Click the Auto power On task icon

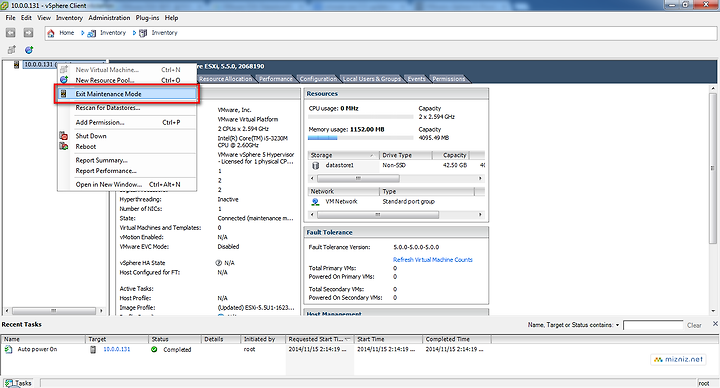pos(8,349)
